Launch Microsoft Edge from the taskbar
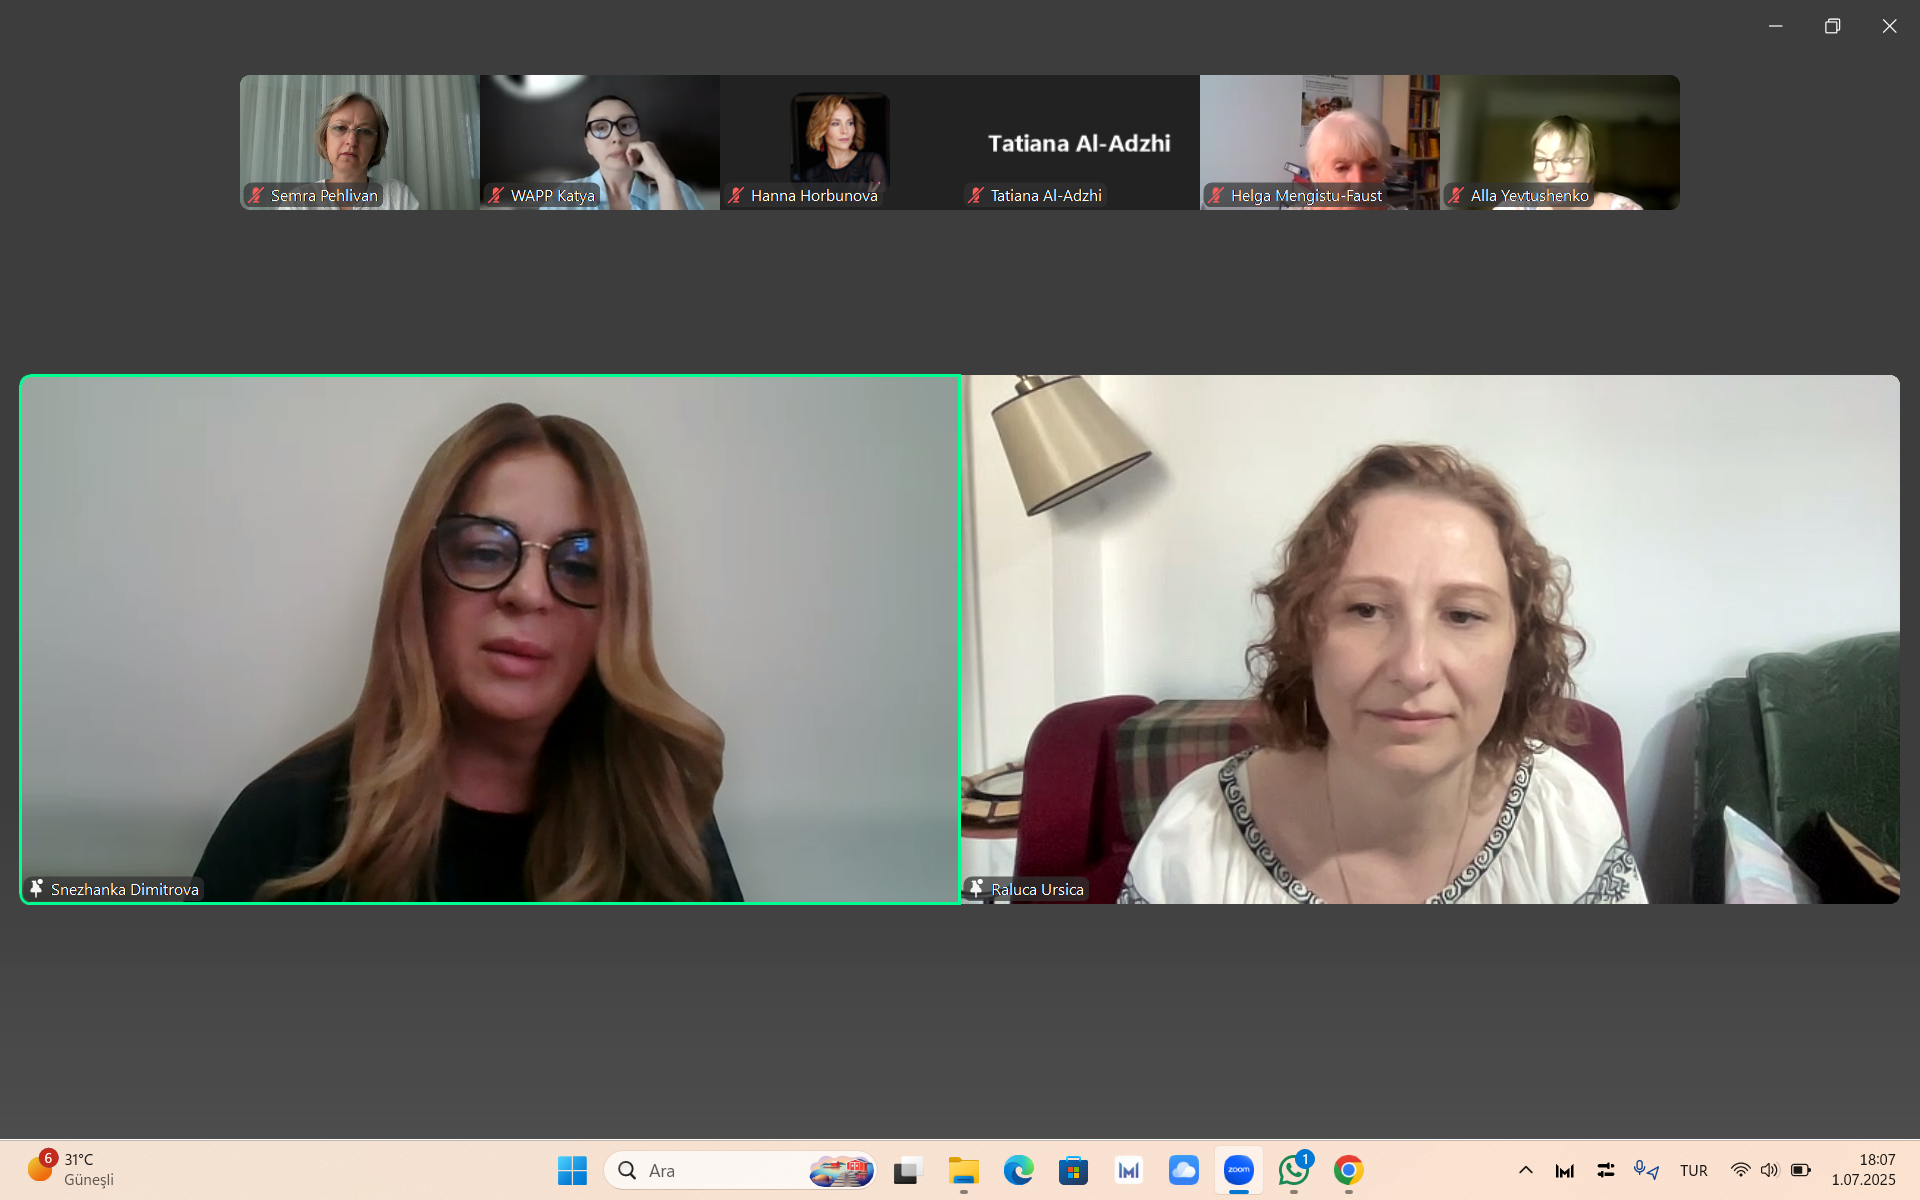Image resolution: width=1920 pixels, height=1200 pixels. [x=1018, y=1170]
